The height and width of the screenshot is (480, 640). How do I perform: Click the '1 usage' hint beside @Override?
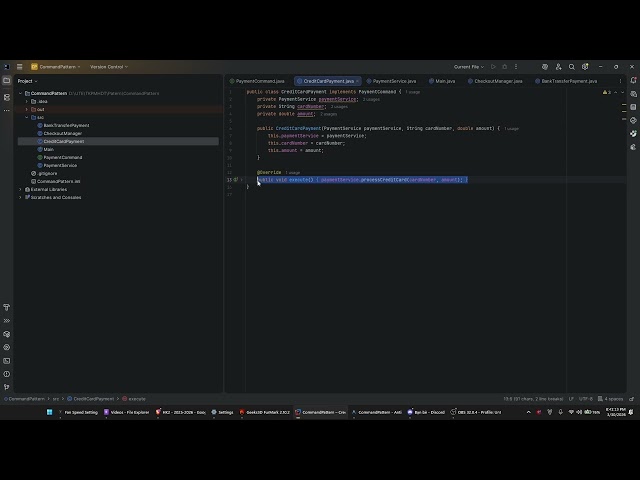click(x=292, y=173)
